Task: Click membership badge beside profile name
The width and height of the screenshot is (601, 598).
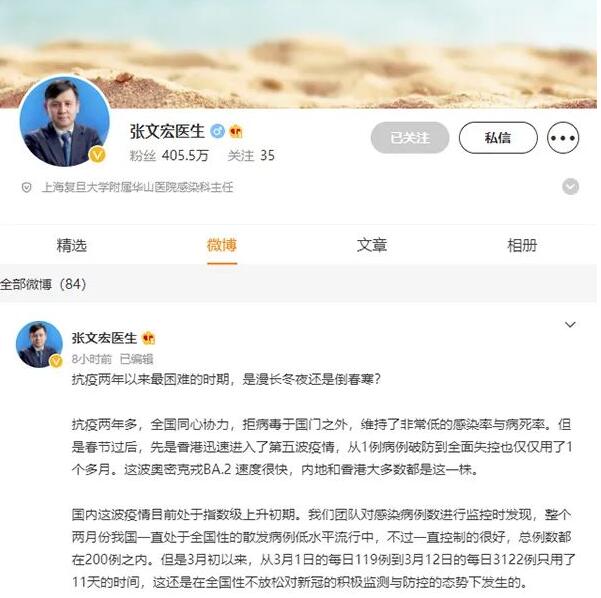Action: coord(235,131)
